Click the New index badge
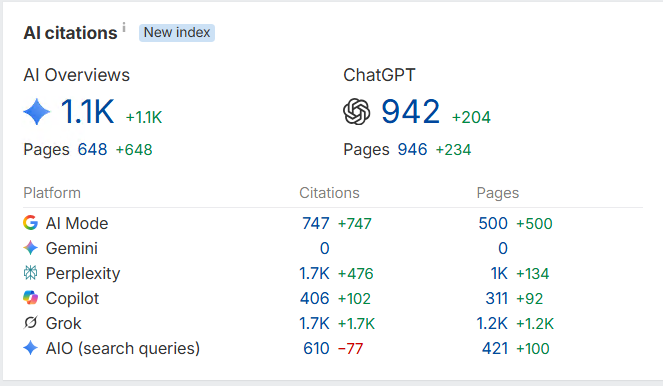Image resolution: width=663 pixels, height=386 pixels. coord(177,33)
